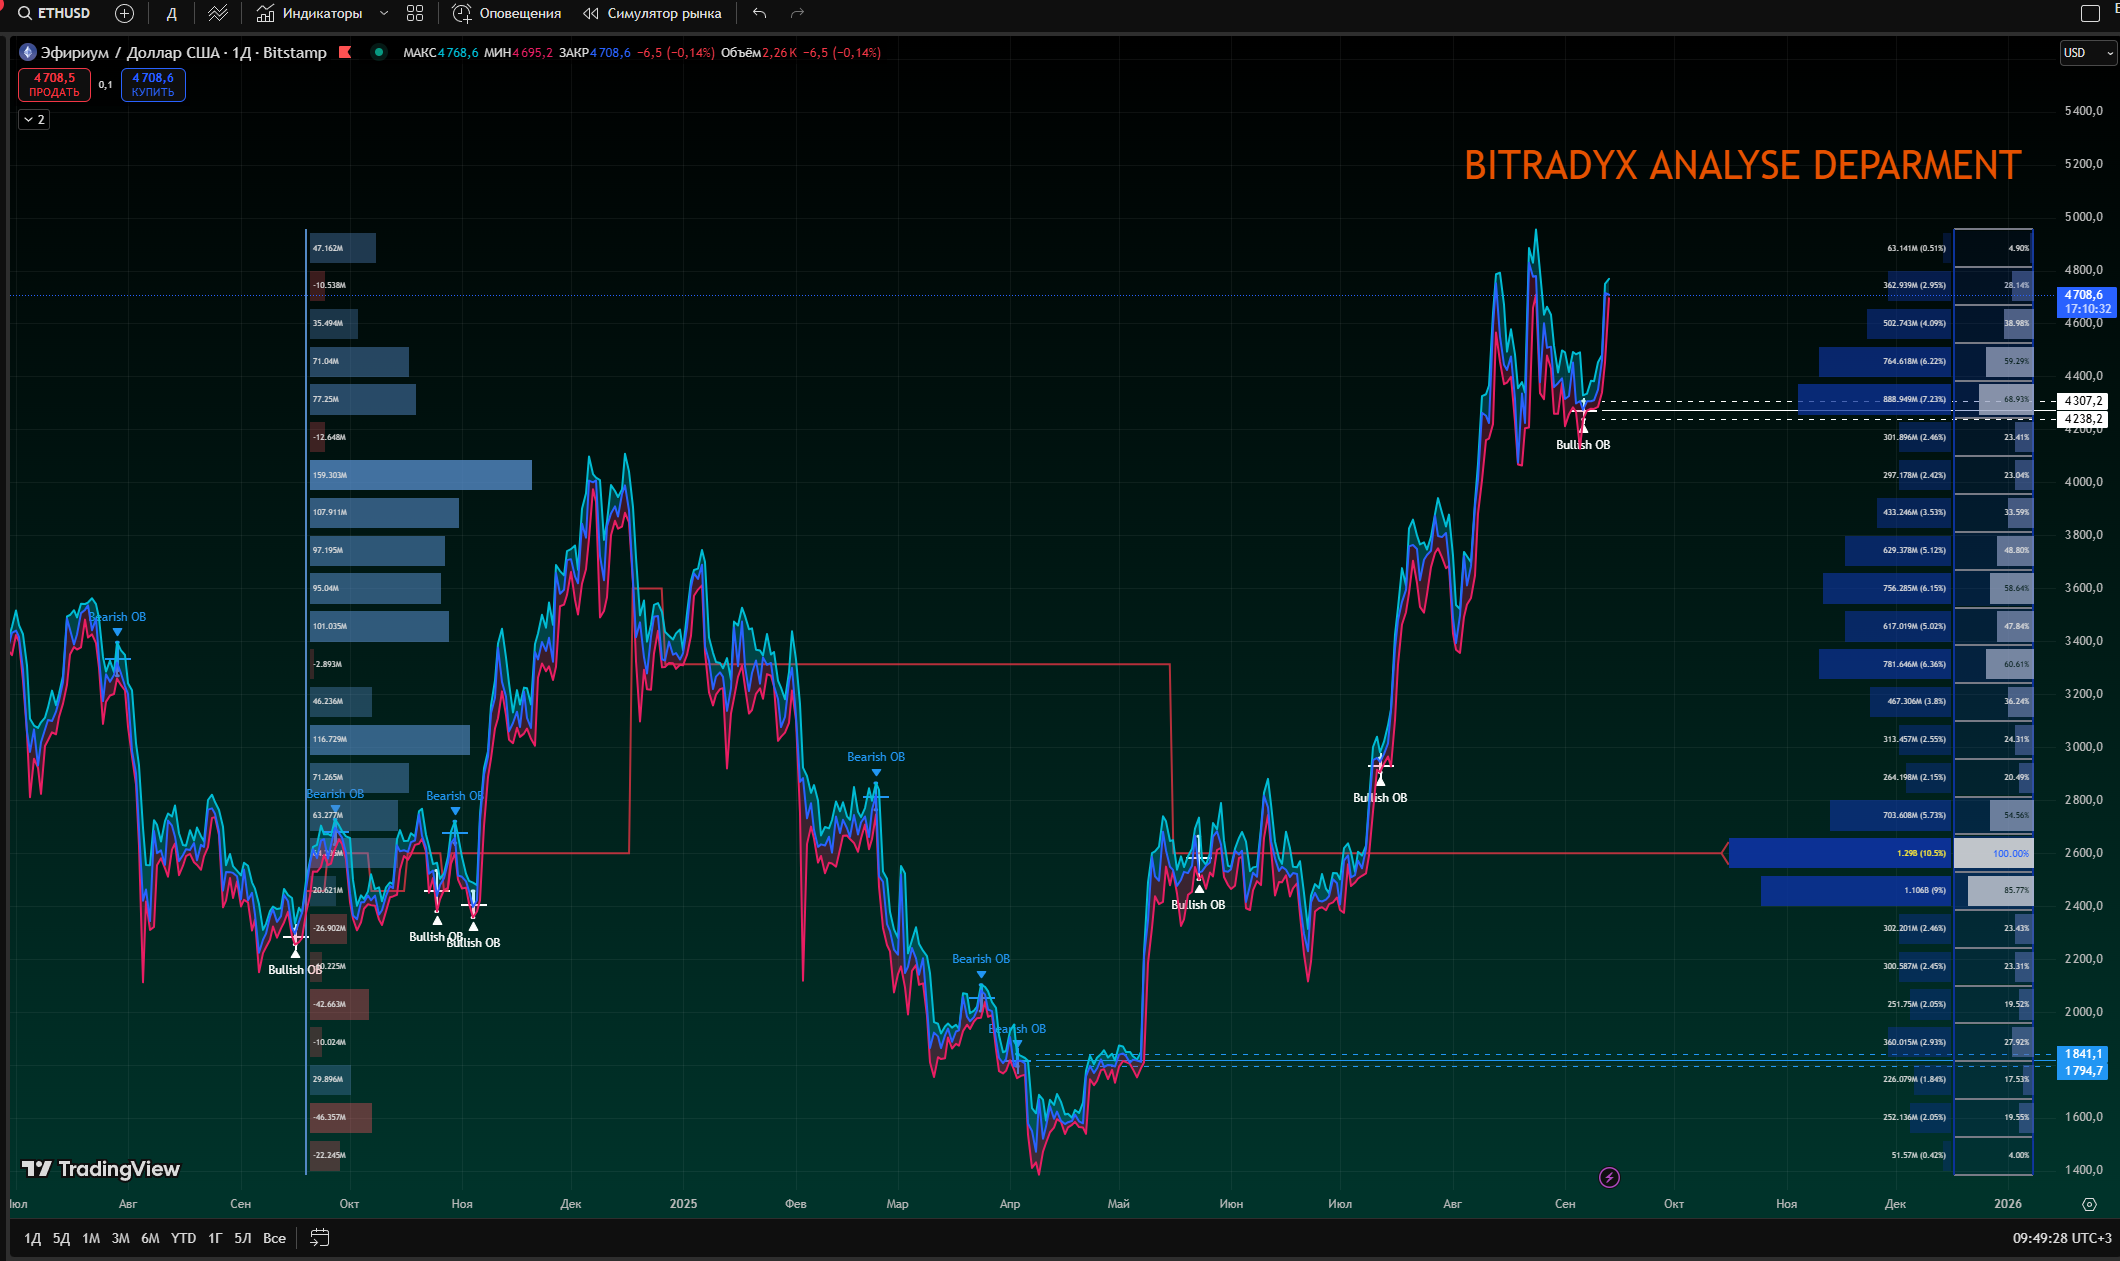
Task: Click the purple lightning event marker icon
Action: pos(1609,1177)
